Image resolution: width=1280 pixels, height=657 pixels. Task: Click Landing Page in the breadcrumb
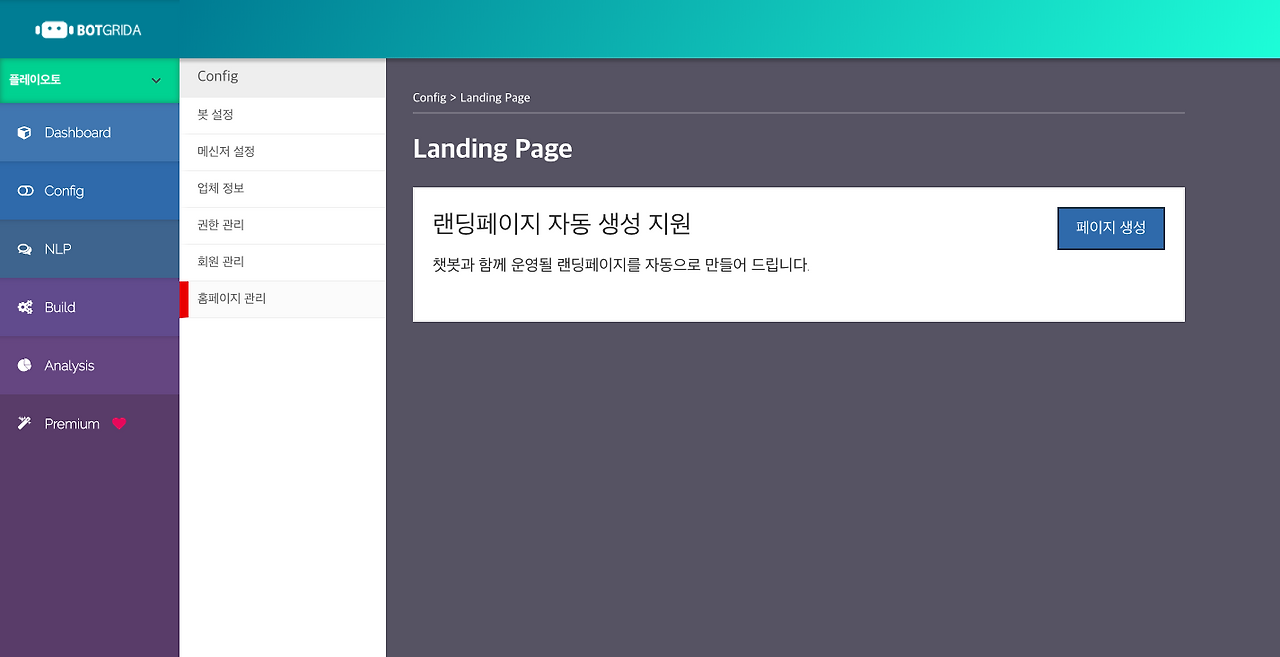(x=495, y=97)
